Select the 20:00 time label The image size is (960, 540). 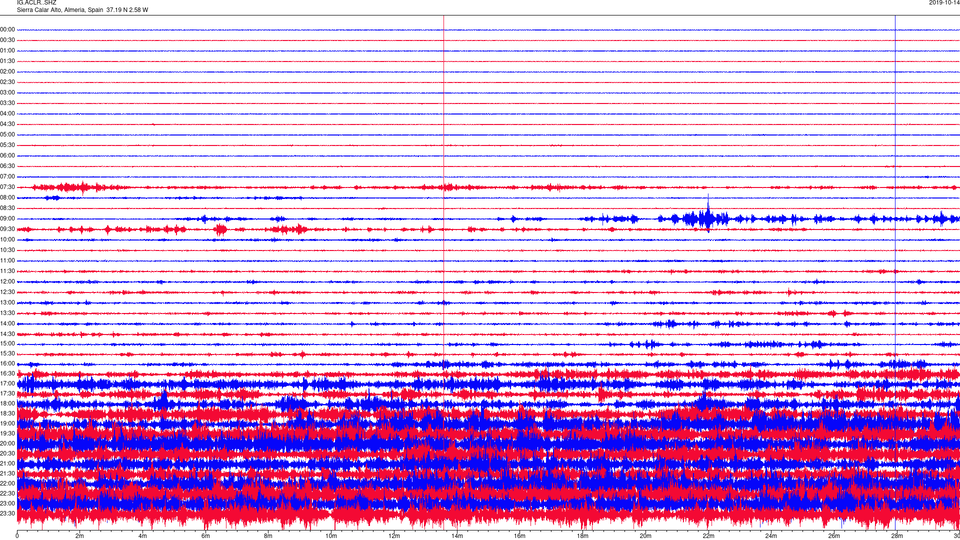(7, 443)
